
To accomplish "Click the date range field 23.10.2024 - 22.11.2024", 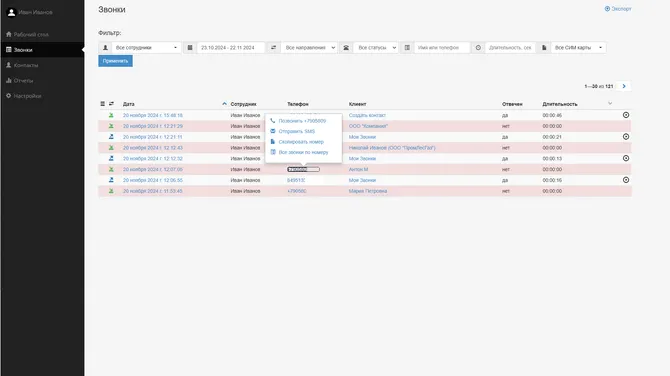I will pos(231,48).
